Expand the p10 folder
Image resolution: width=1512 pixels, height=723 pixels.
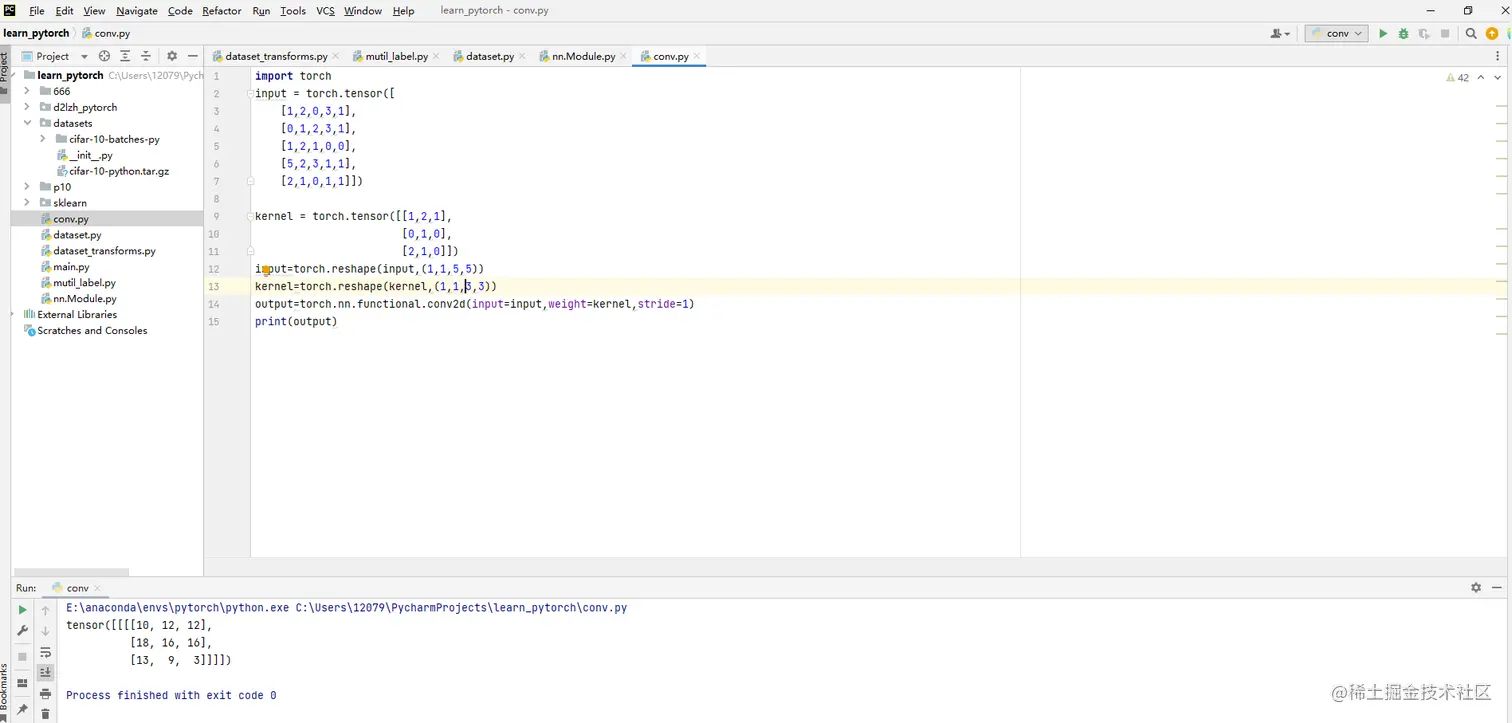coord(27,187)
